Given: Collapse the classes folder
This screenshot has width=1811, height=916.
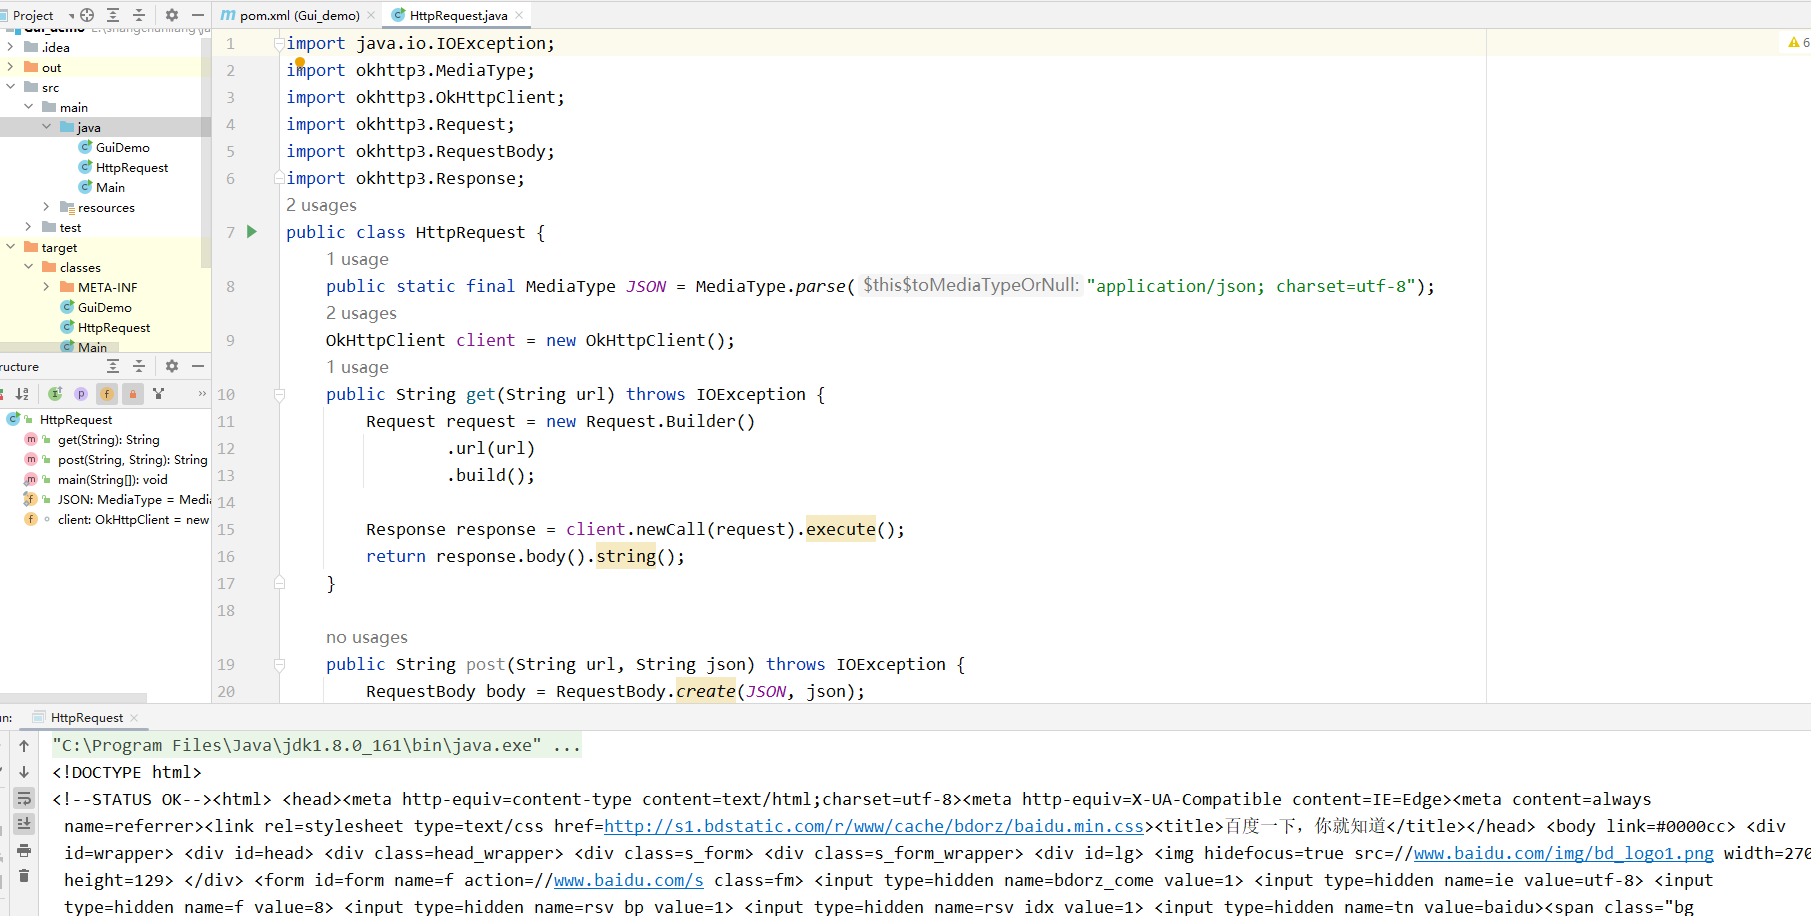Looking at the screenshot, I should point(28,267).
